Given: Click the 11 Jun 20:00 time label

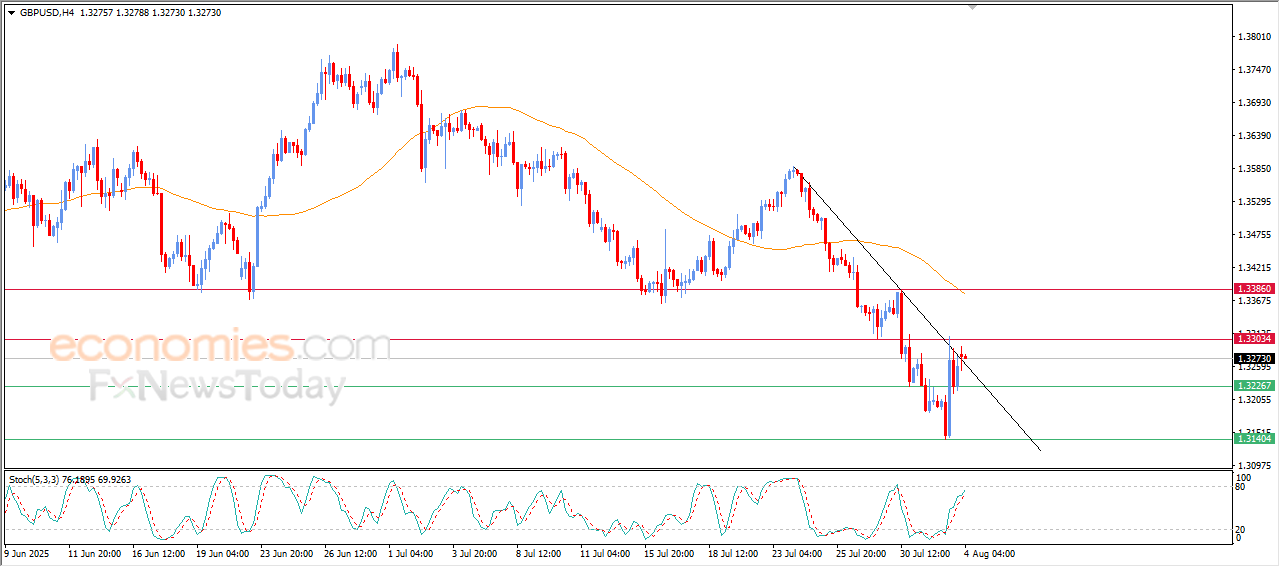Looking at the screenshot, I should tap(94, 552).
